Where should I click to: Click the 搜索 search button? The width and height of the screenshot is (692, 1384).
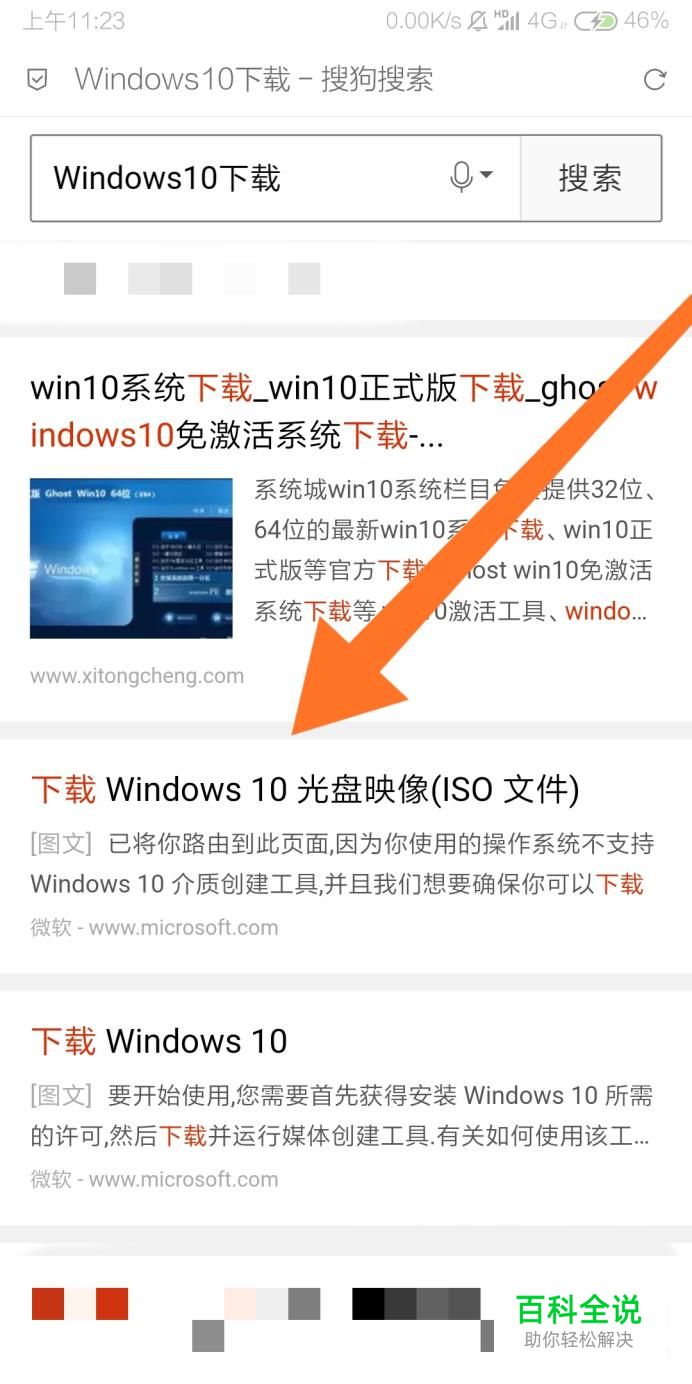pos(591,178)
